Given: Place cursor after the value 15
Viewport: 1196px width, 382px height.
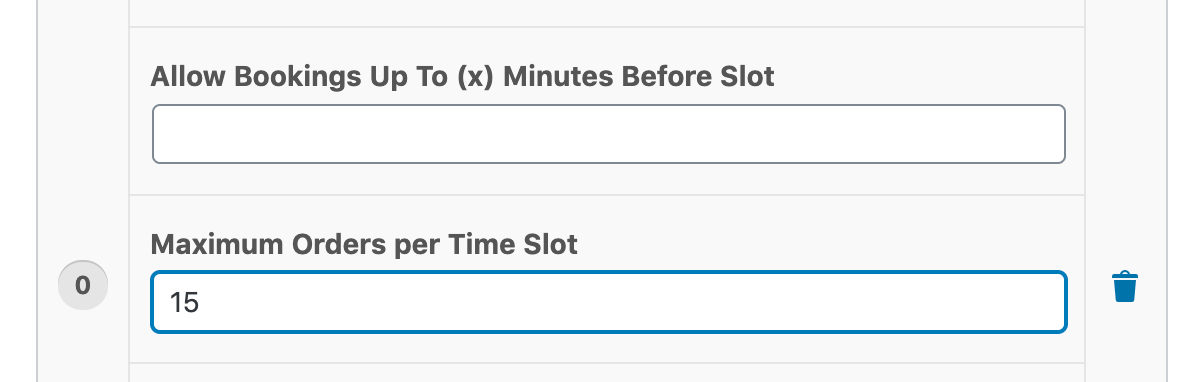Looking at the screenshot, I should click(201, 302).
